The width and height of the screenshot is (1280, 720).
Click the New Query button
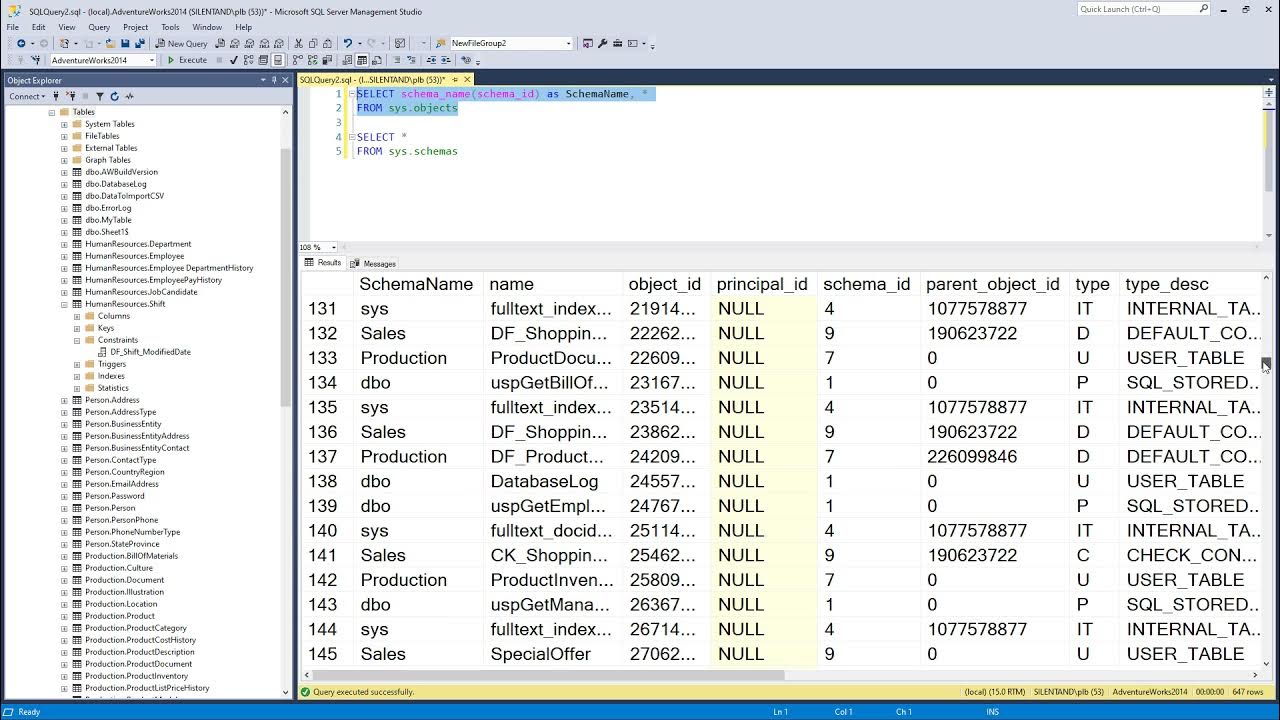(181, 44)
